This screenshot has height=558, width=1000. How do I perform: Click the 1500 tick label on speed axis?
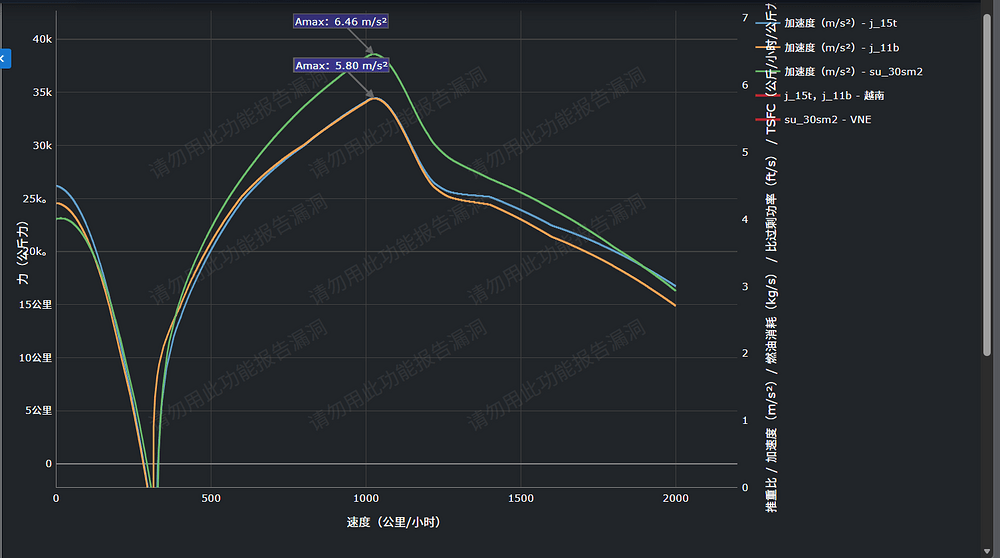[521, 498]
